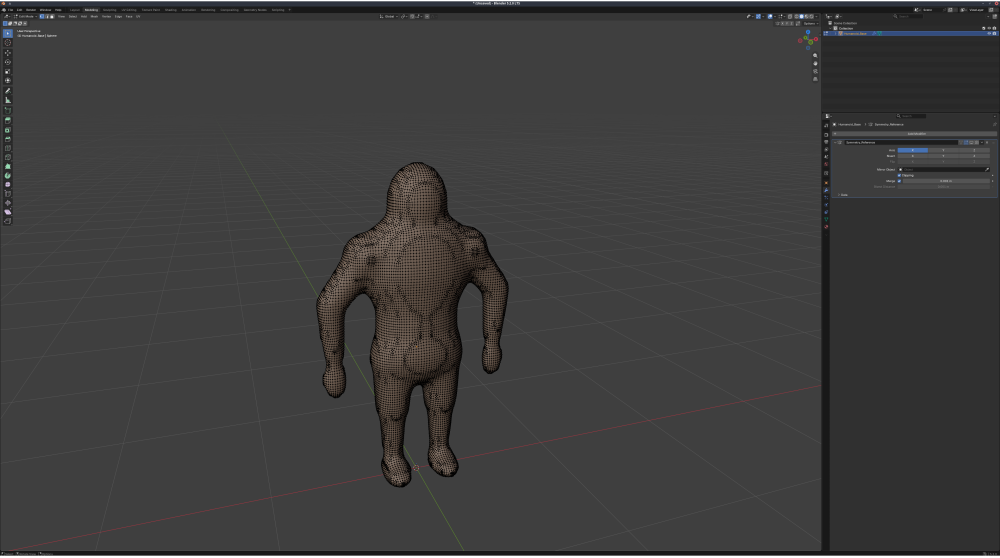Click the Mirror Object field

943,170
